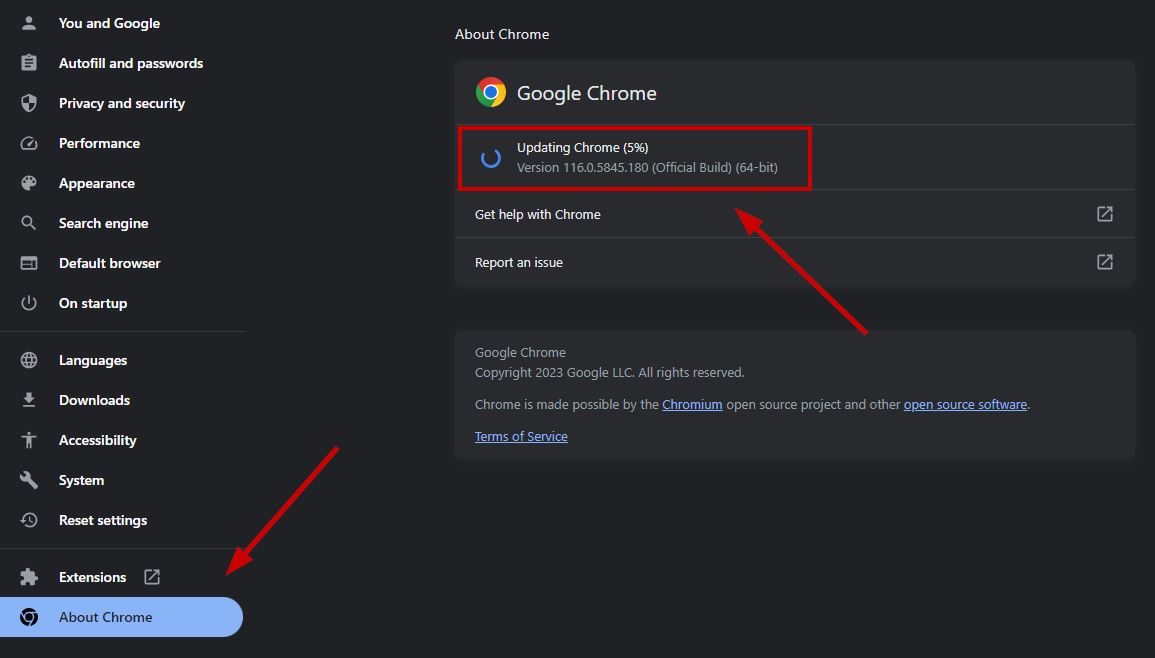Viewport: 1155px width, 658px height.
Task: Click the external link icon next to Report an issue
Action: click(x=1104, y=261)
